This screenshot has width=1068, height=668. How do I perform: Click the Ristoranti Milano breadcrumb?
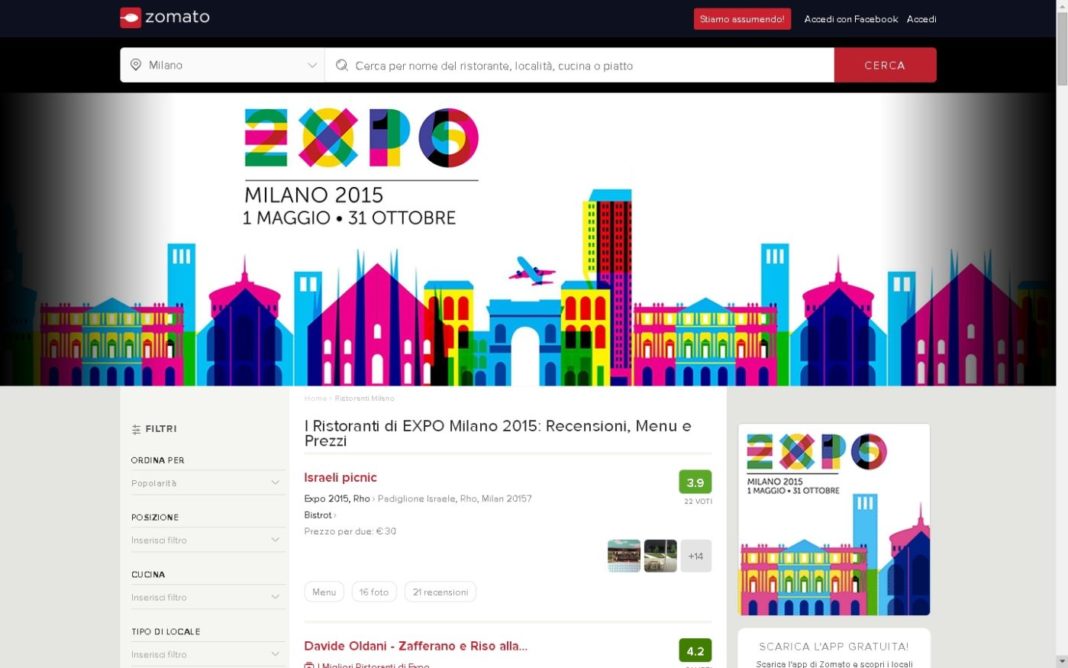point(364,398)
